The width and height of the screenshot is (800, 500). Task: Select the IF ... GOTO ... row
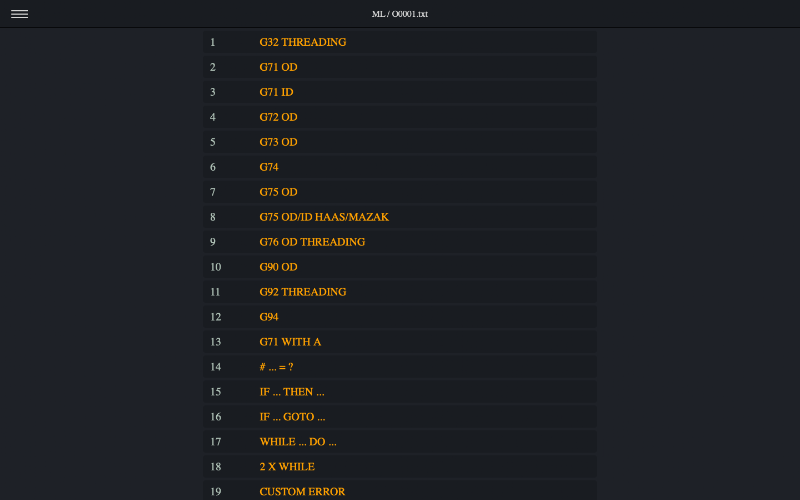click(292, 417)
